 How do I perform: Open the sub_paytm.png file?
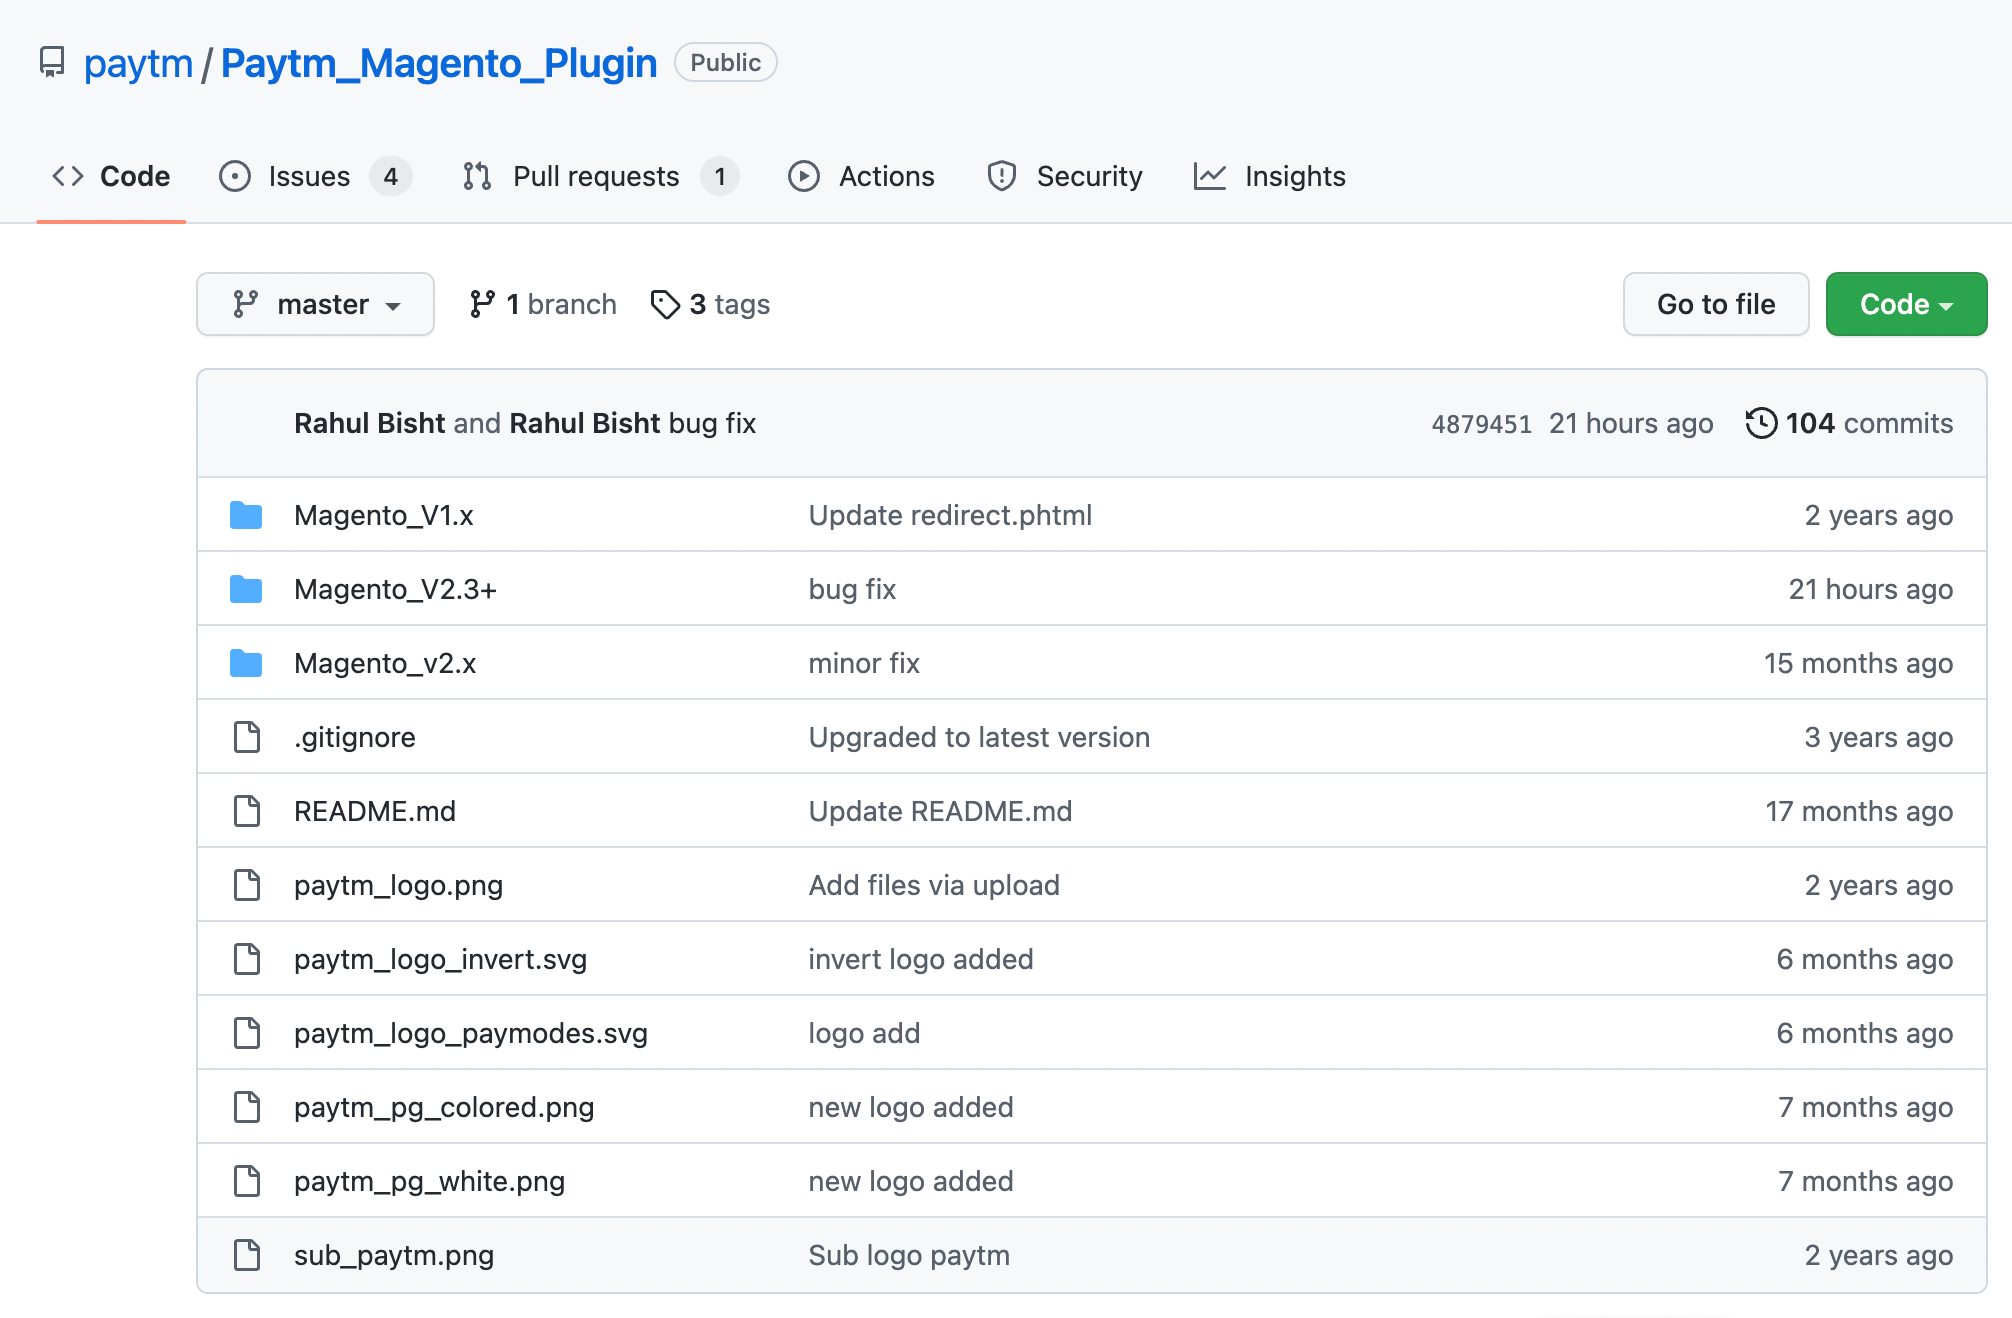pyautogui.click(x=393, y=1255)
